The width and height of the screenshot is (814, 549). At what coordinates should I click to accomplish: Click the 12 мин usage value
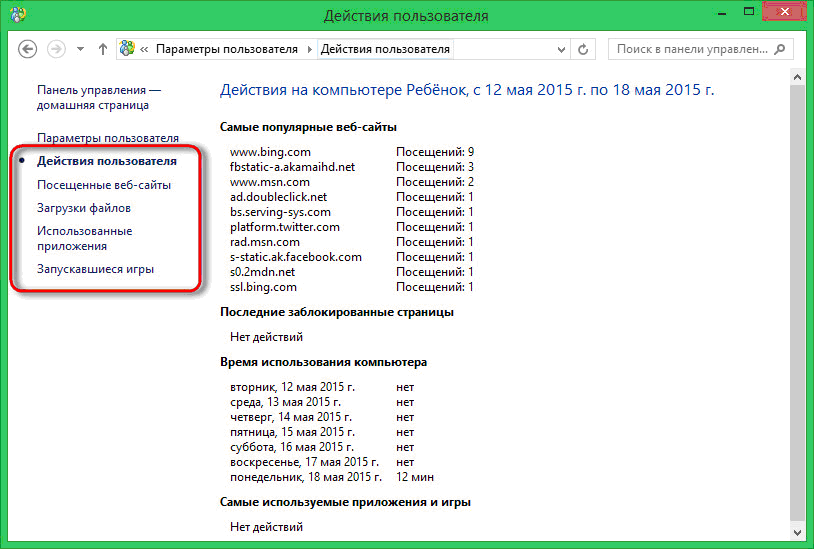pos(415,477)
